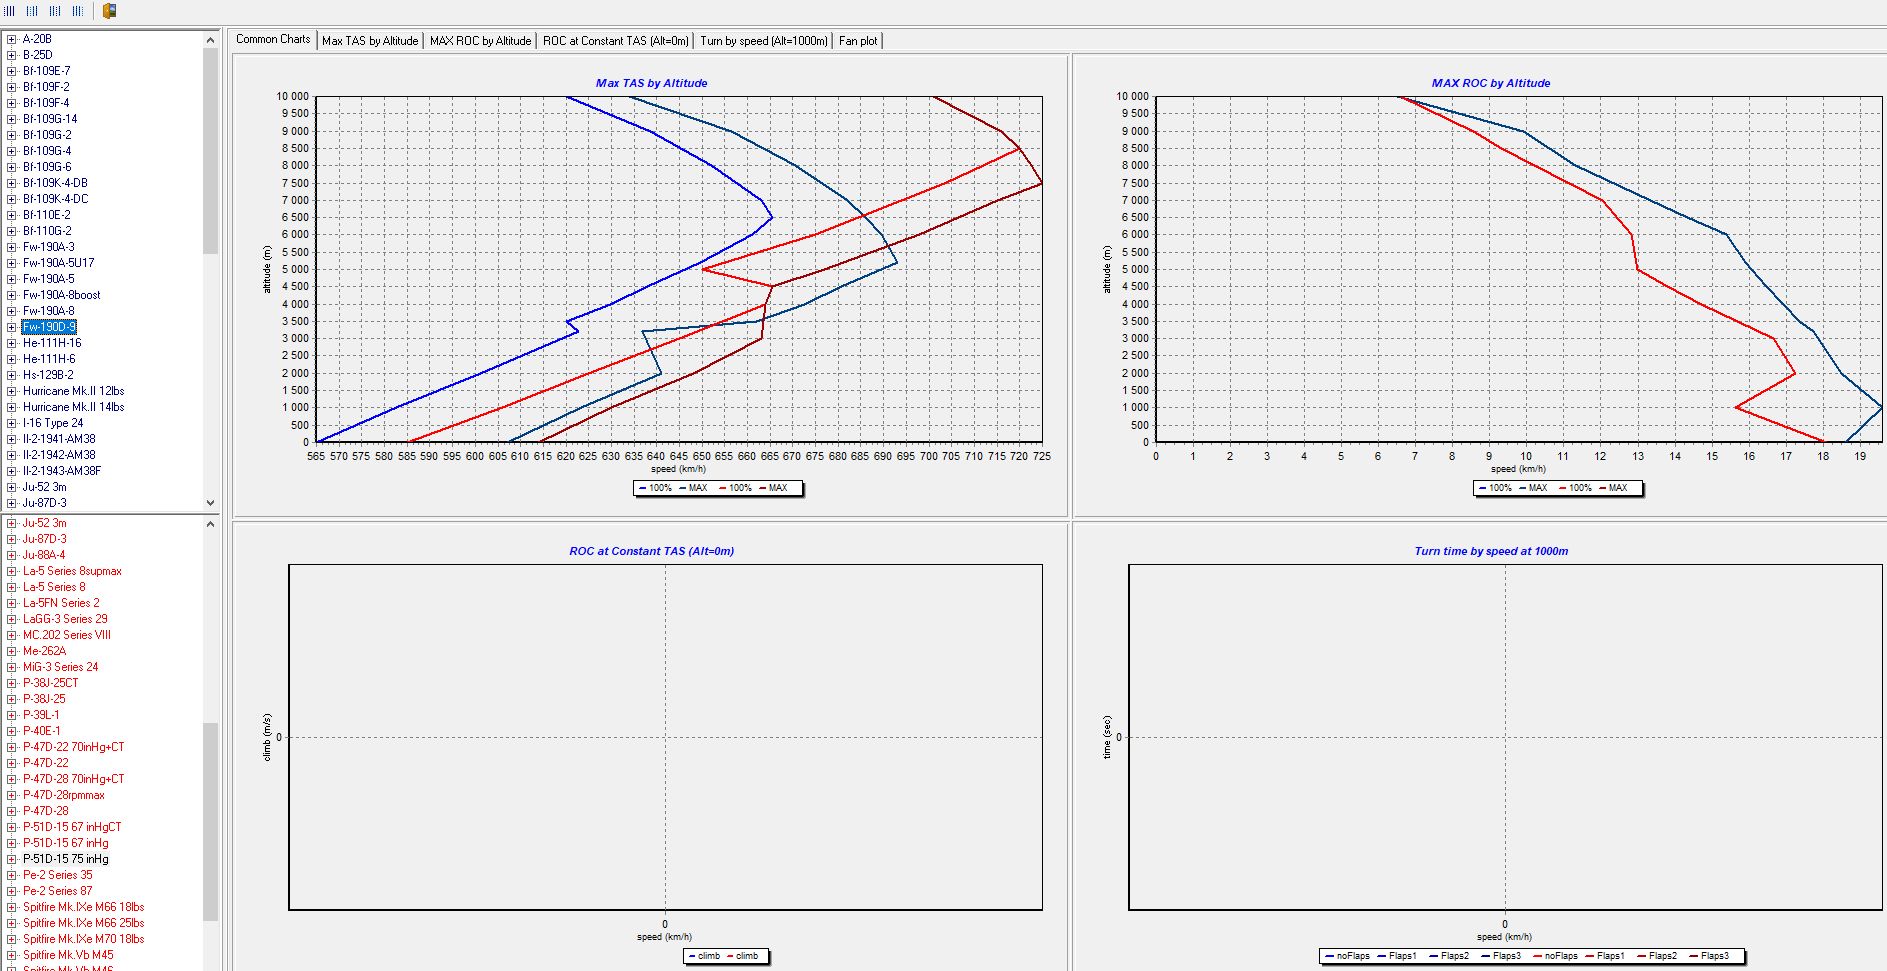Select P-47D-28 70inHg+CT aircraft
This screenshot has height=971, width=1887.
pos(73,779)
